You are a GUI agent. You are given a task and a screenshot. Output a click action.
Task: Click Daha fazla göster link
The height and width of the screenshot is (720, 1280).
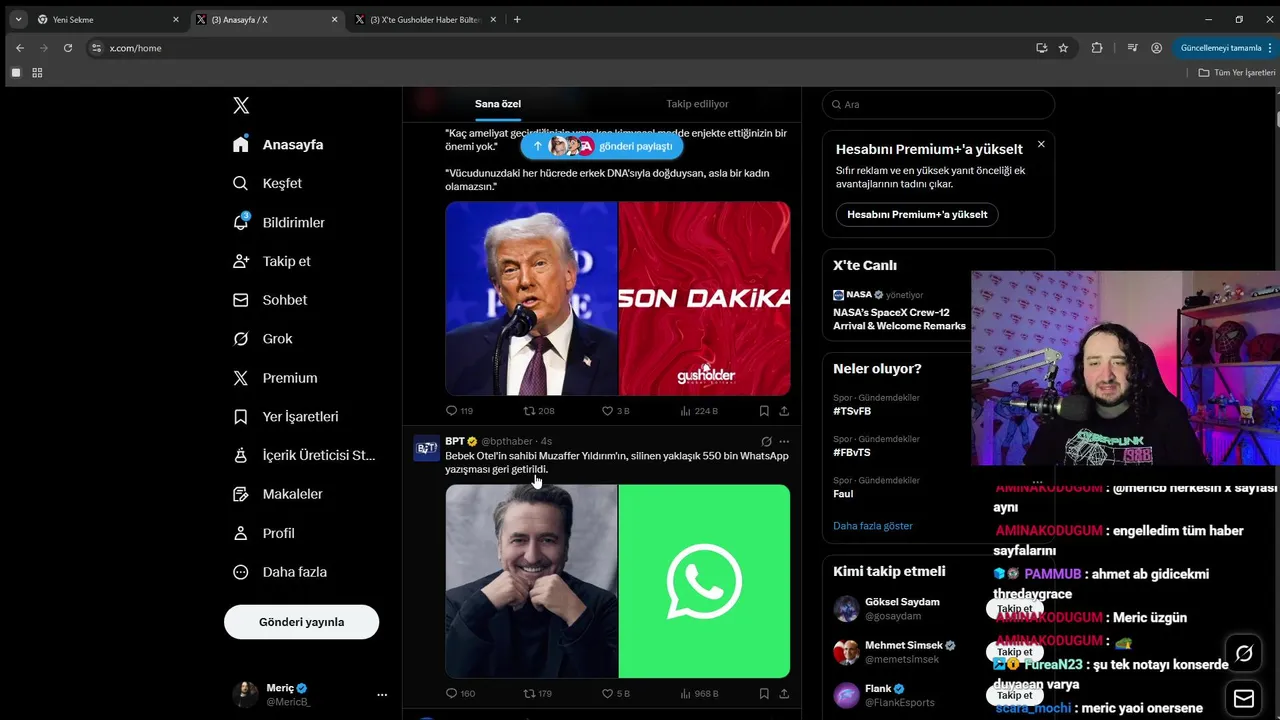tap(873, 526)
